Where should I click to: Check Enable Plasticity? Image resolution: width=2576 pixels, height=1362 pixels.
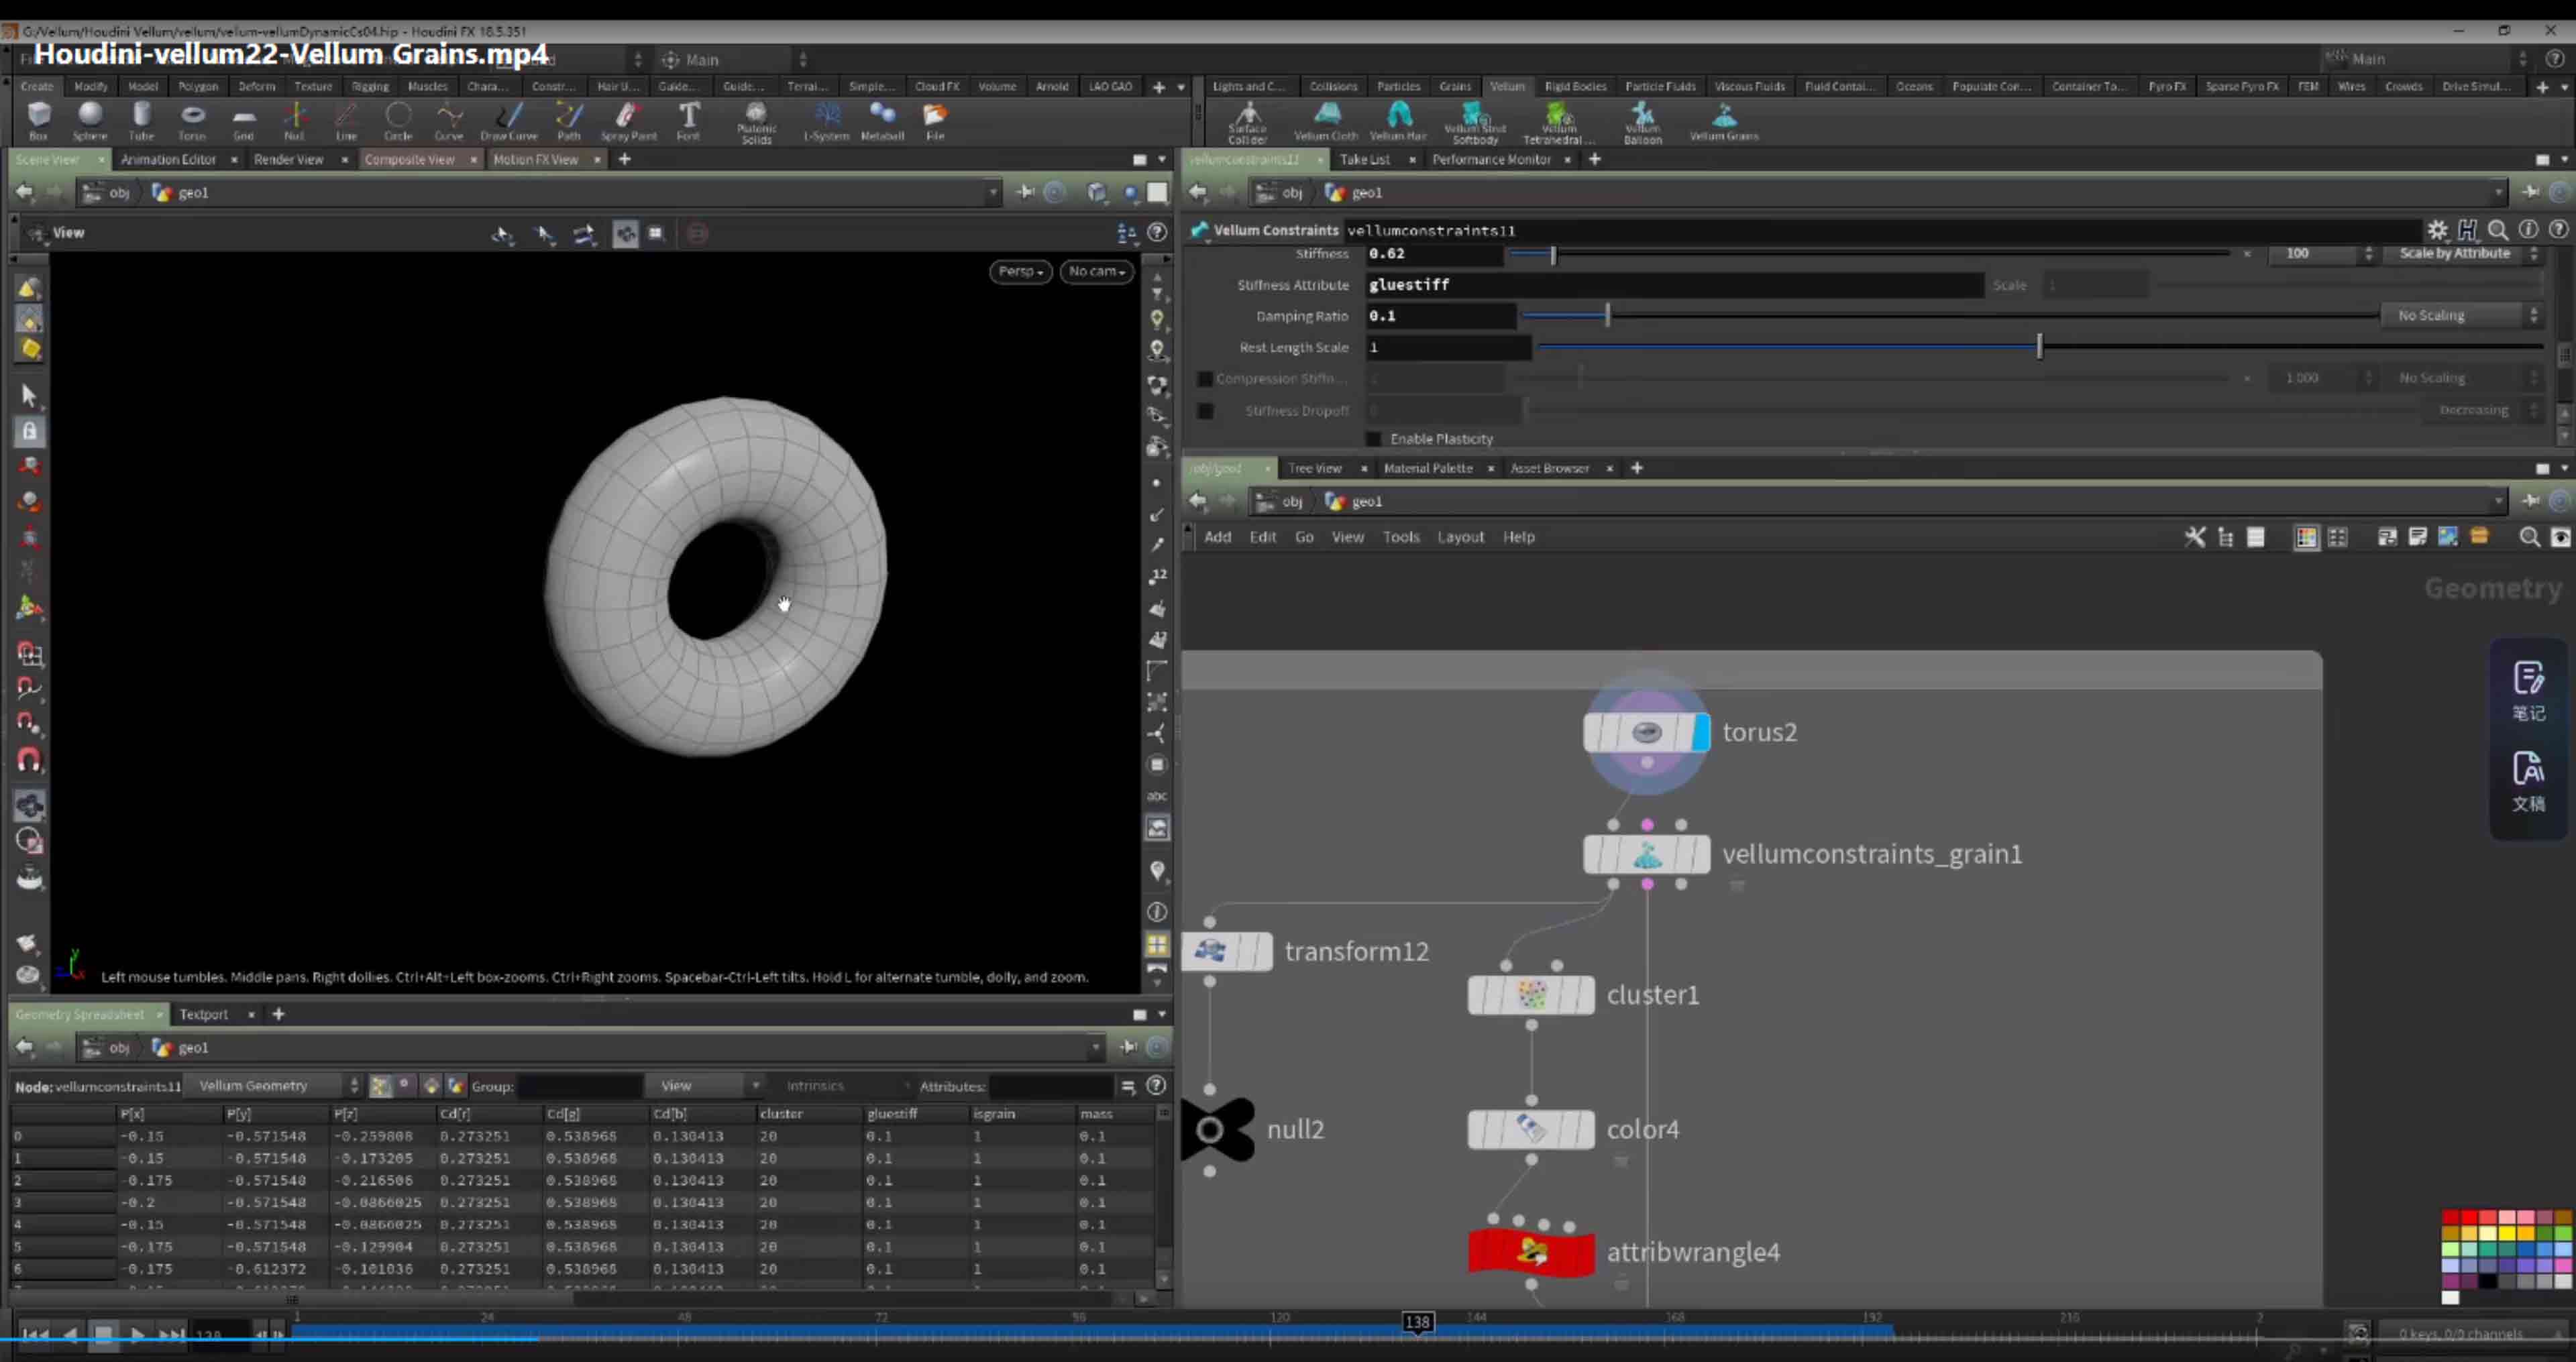point(1374,439)
